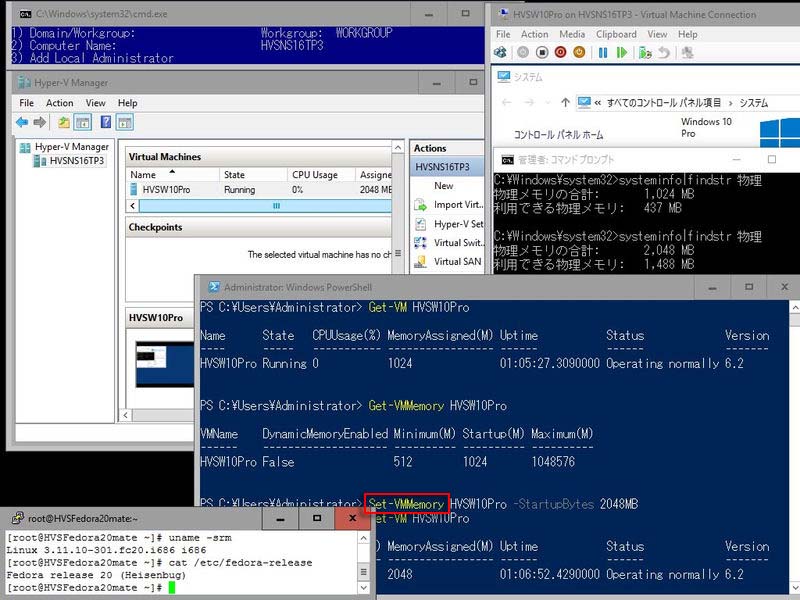Click the blue Help question-mark toolbar icon
Image resolution: width=800 pixels, height=600 pixels.
click(x=106, y=122)
